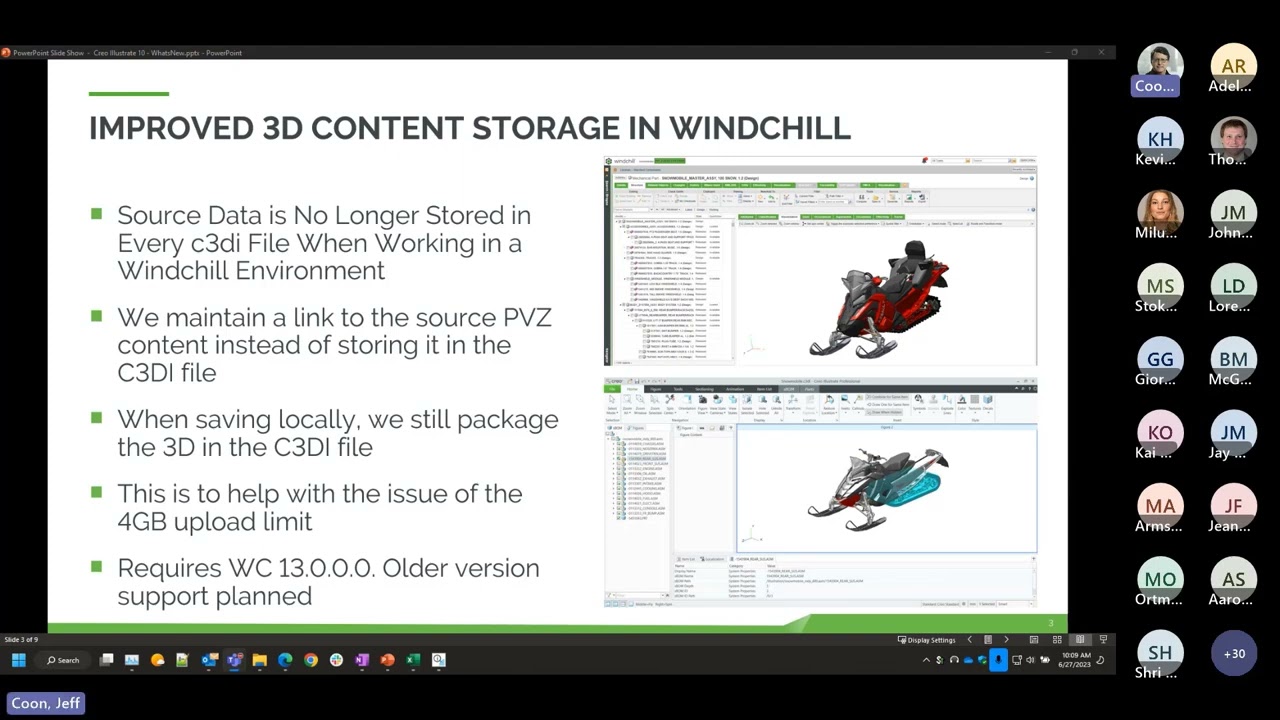1280x720 pixels.
Task: Click the taskbar Search box
Action: 63,660
